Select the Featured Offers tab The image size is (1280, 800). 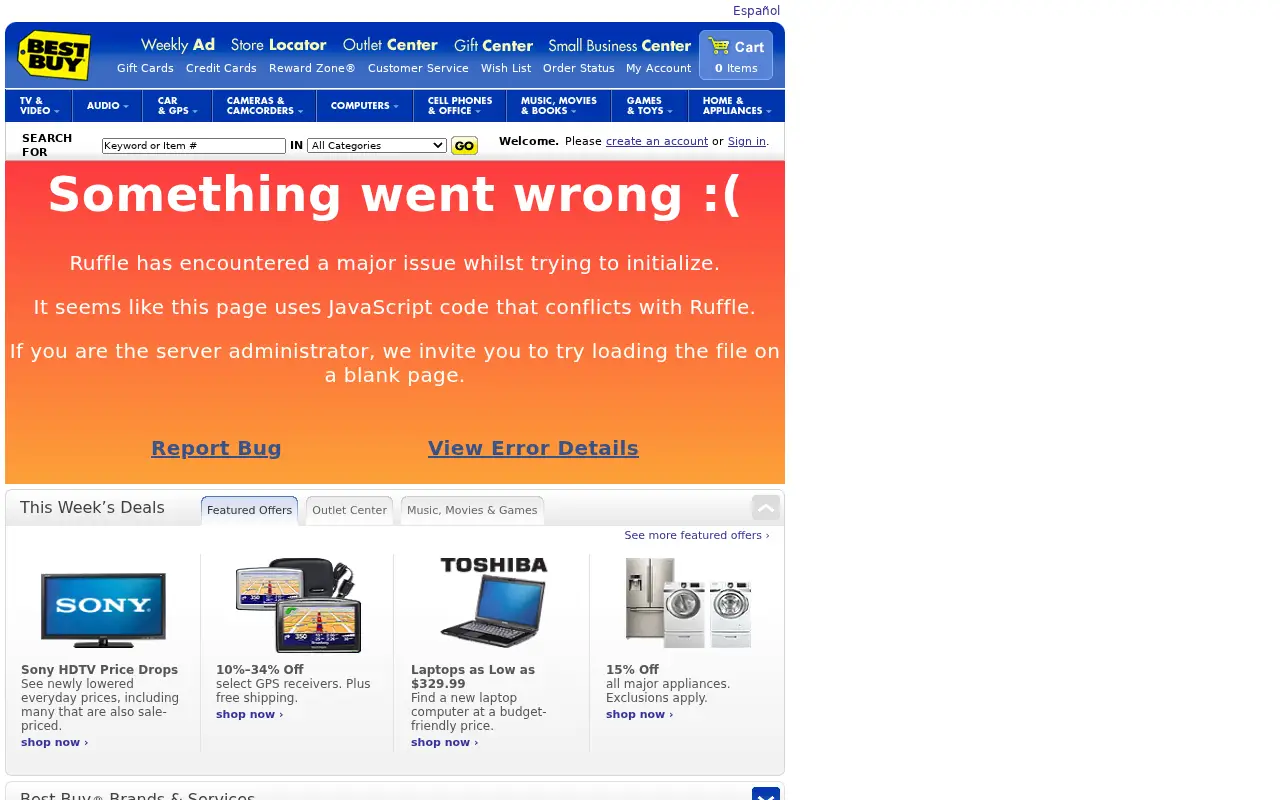pos(249,510)
